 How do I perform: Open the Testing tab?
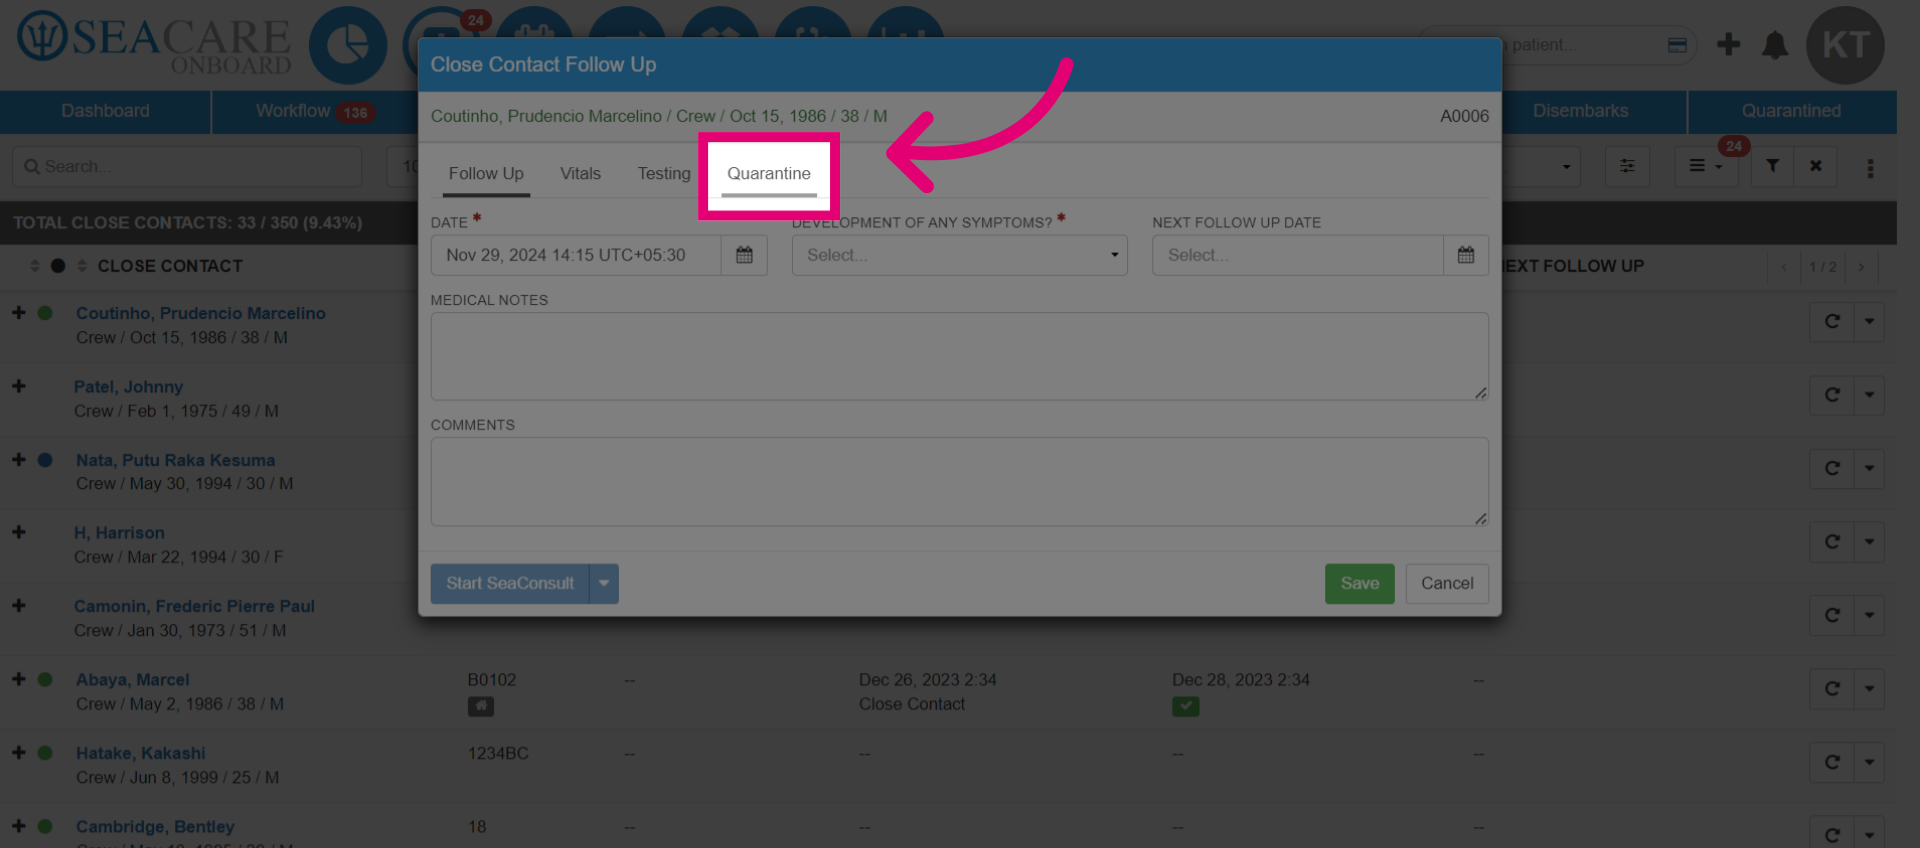pos(664,174)
